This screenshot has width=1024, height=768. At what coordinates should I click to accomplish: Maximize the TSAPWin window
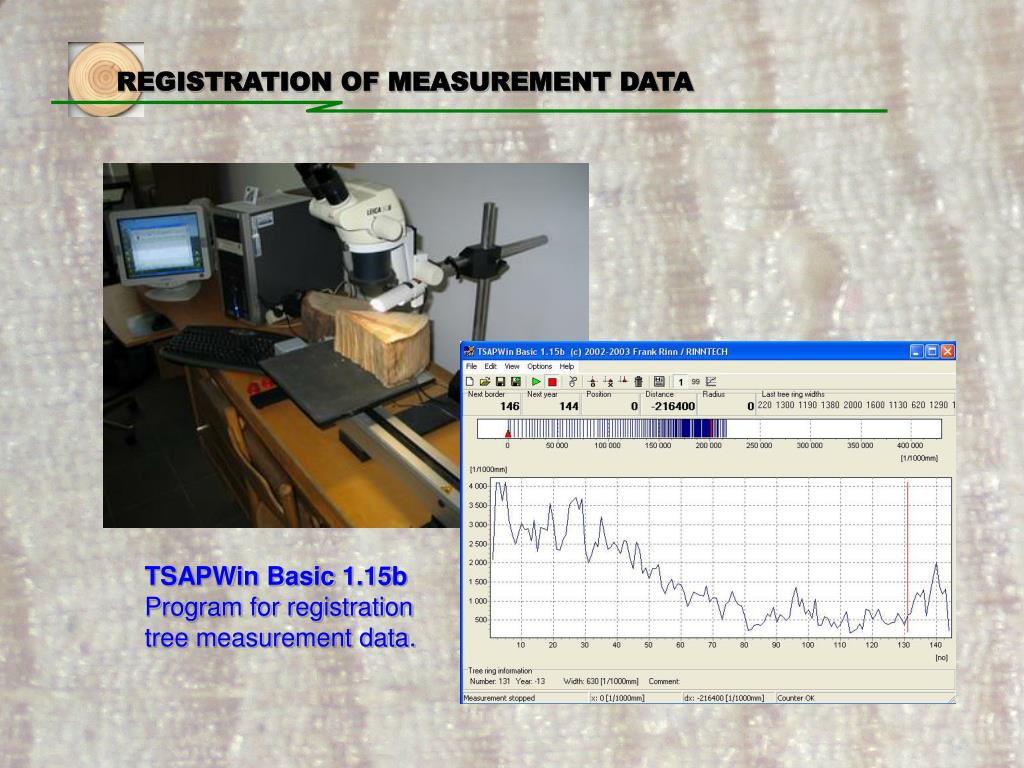[x=932, y=351]
